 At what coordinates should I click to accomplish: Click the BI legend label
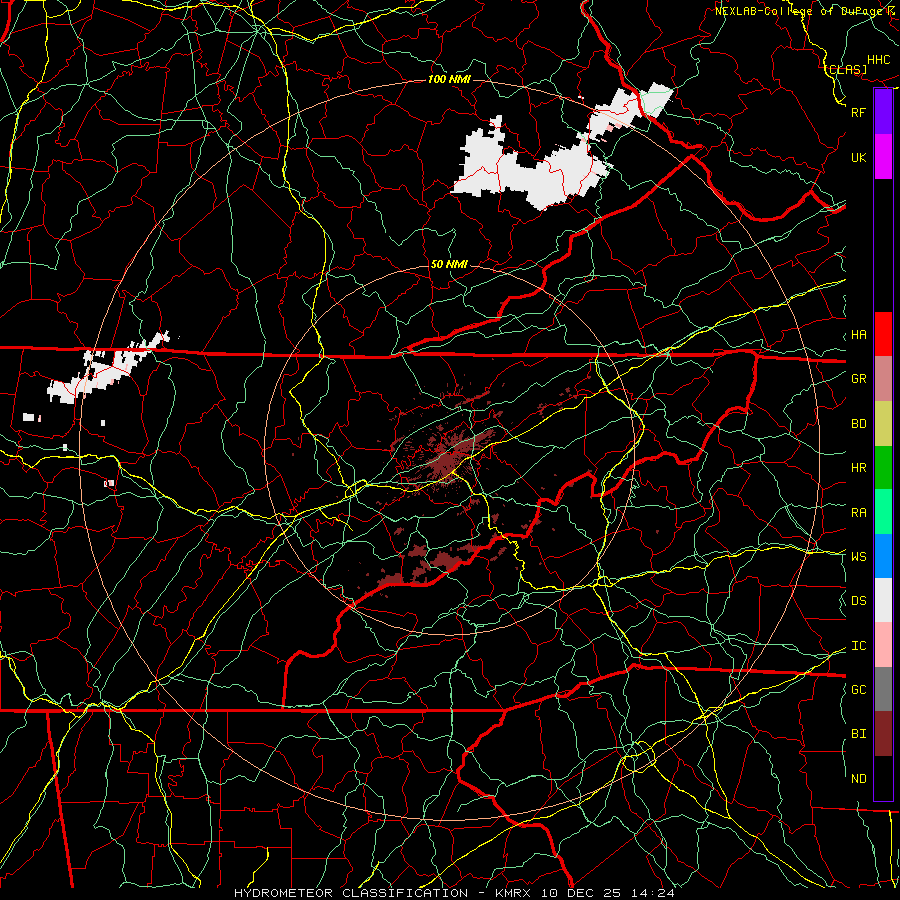tap(859, 734)
